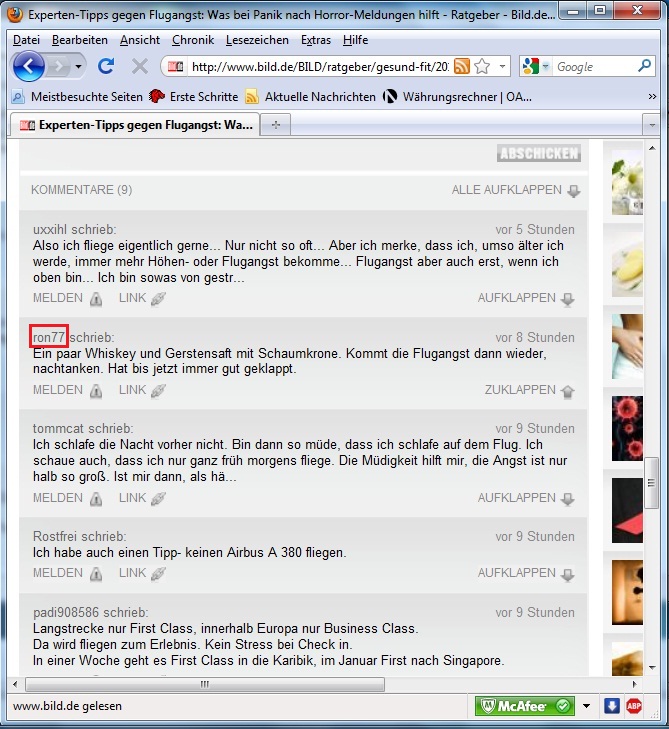Click the URL address field
The width and height of the screenshot is (669, 729).
click(x=318, y=66)
